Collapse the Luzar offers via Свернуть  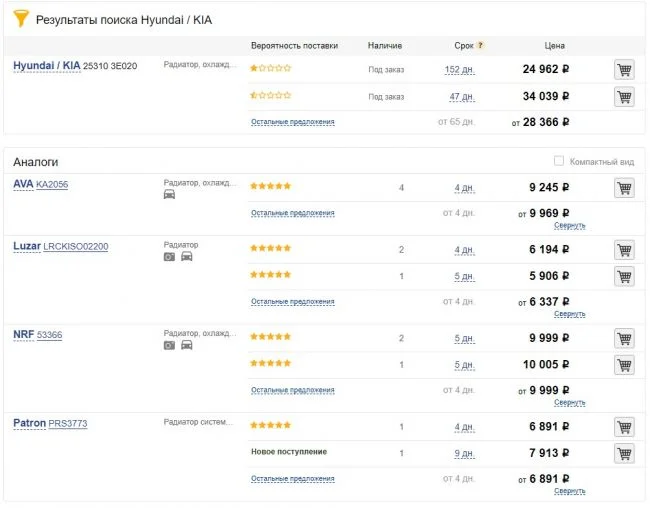tap(570, 314)
